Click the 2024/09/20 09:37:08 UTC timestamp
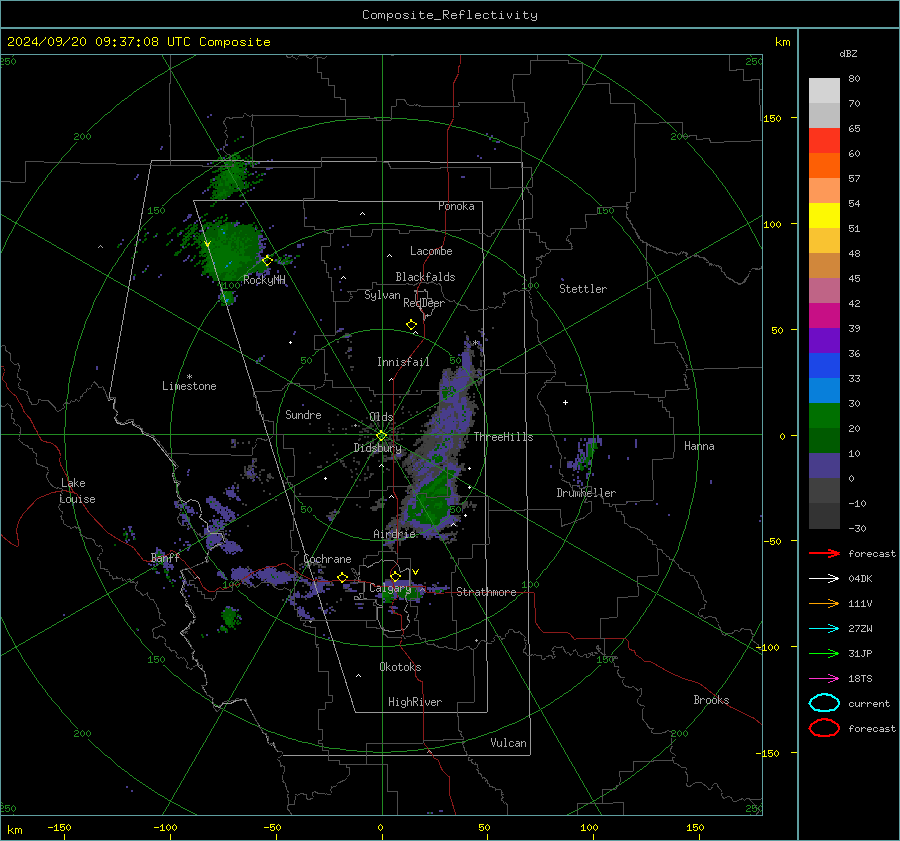The width and height of the screenshot is (900, 841). (98, 42)
